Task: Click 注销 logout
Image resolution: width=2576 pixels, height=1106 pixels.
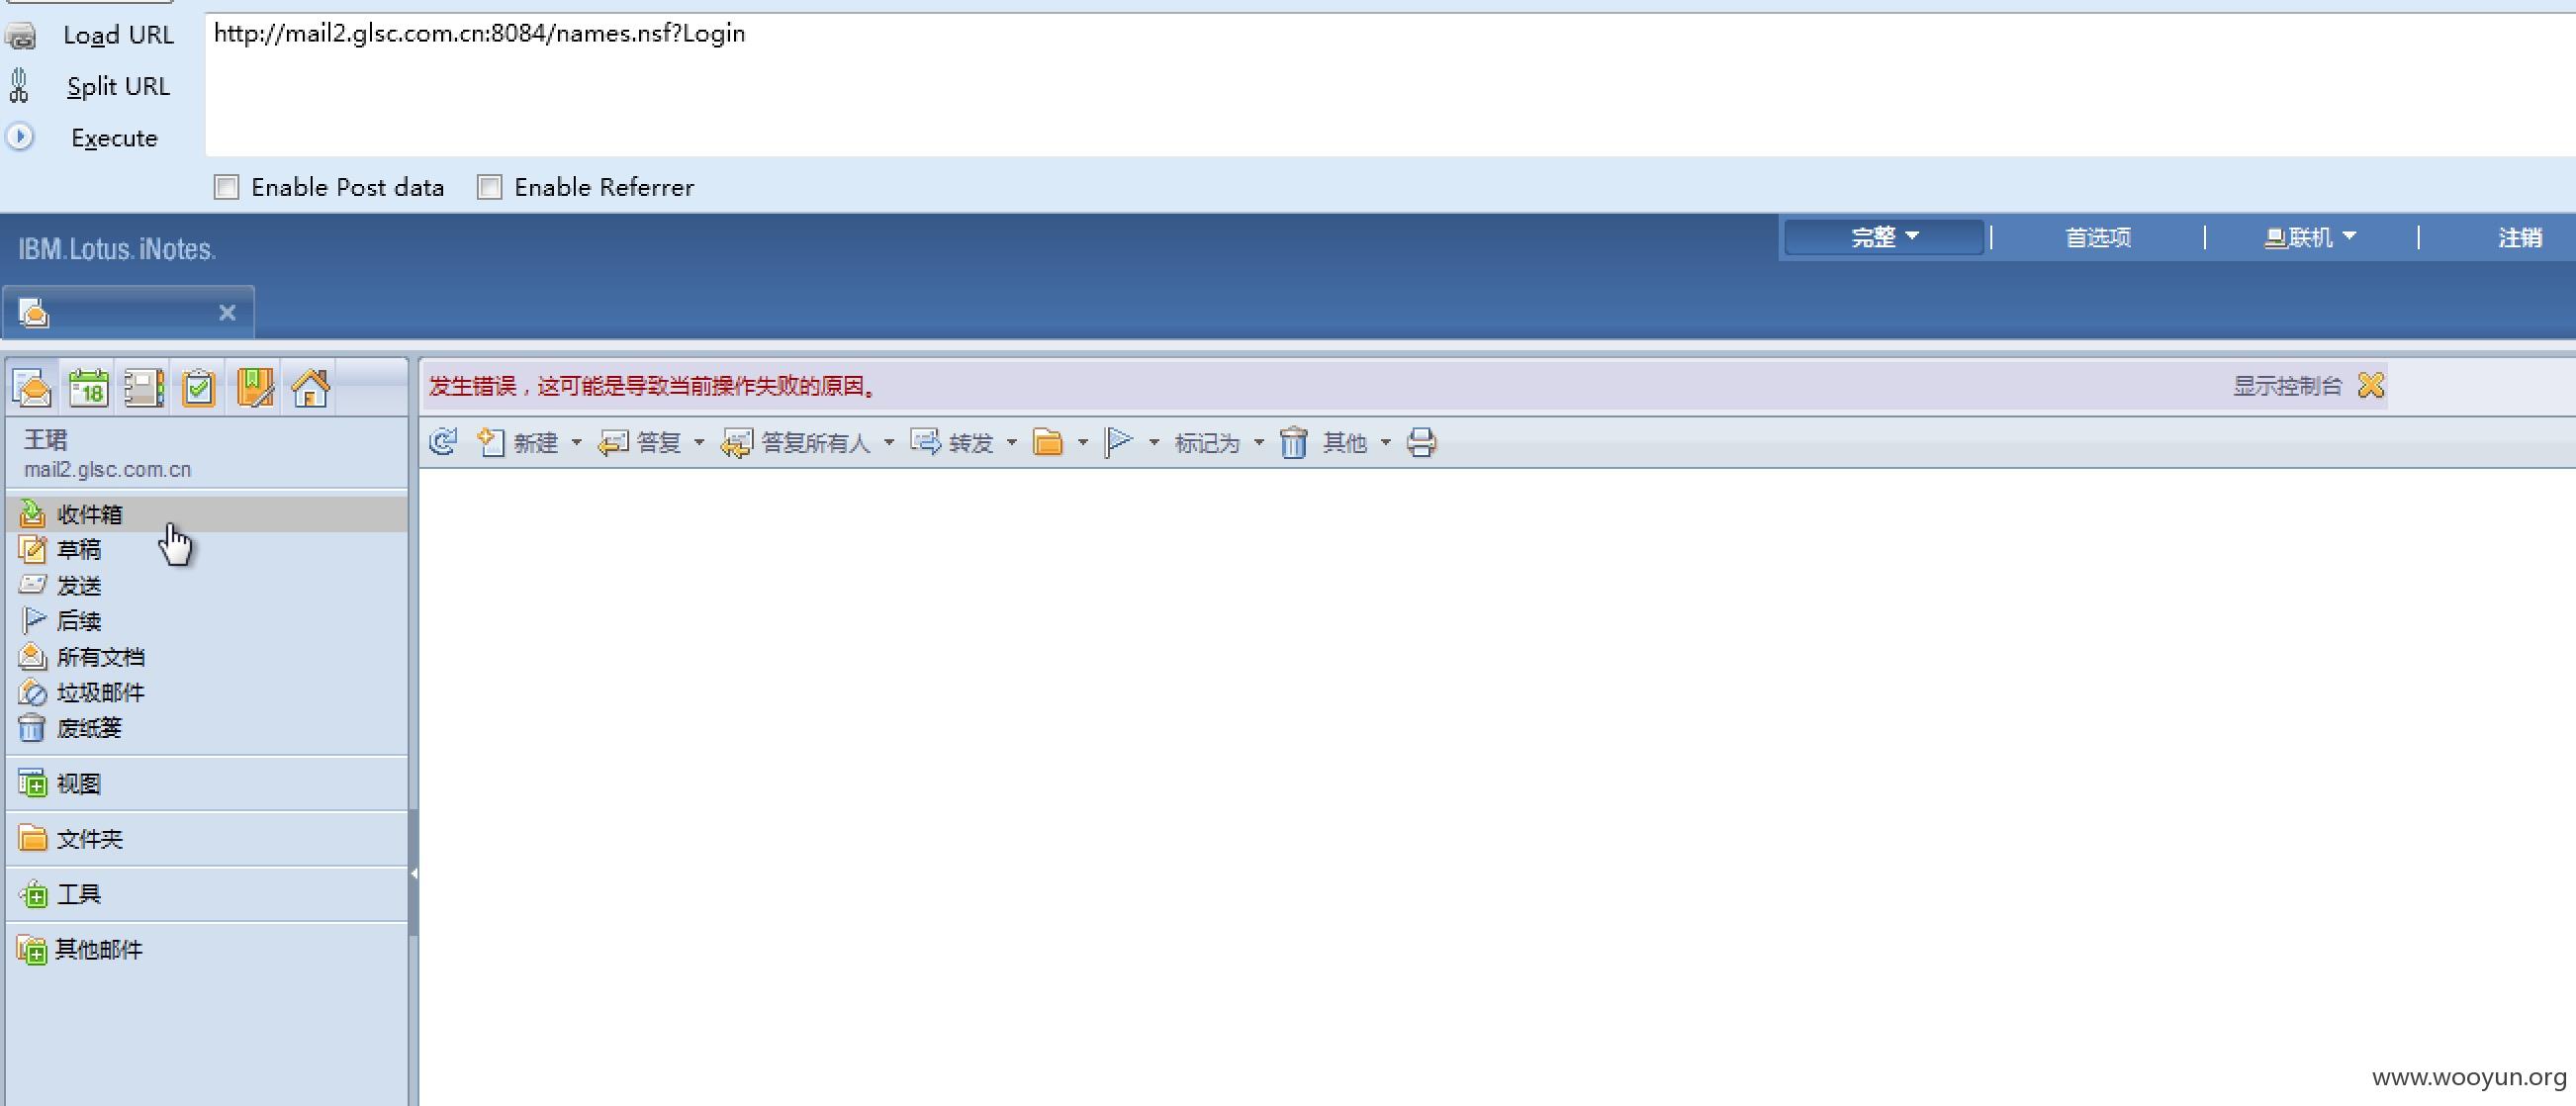Action: (2519, 238)
